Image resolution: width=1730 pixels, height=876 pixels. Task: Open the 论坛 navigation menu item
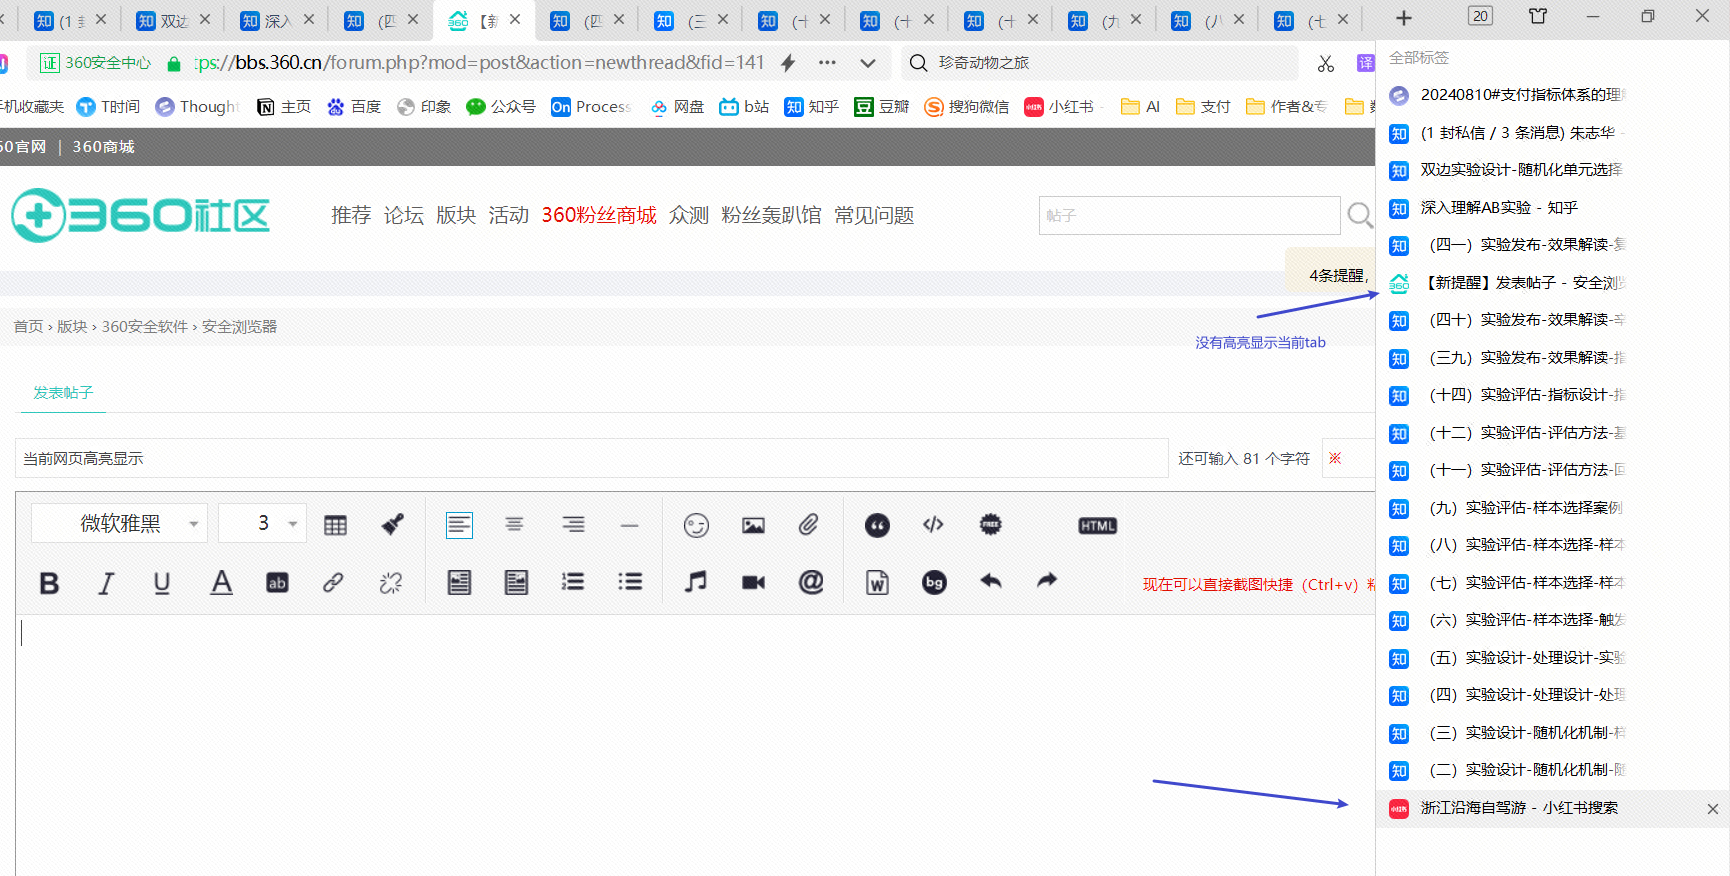pyautogui.click(x=403, y=216)
